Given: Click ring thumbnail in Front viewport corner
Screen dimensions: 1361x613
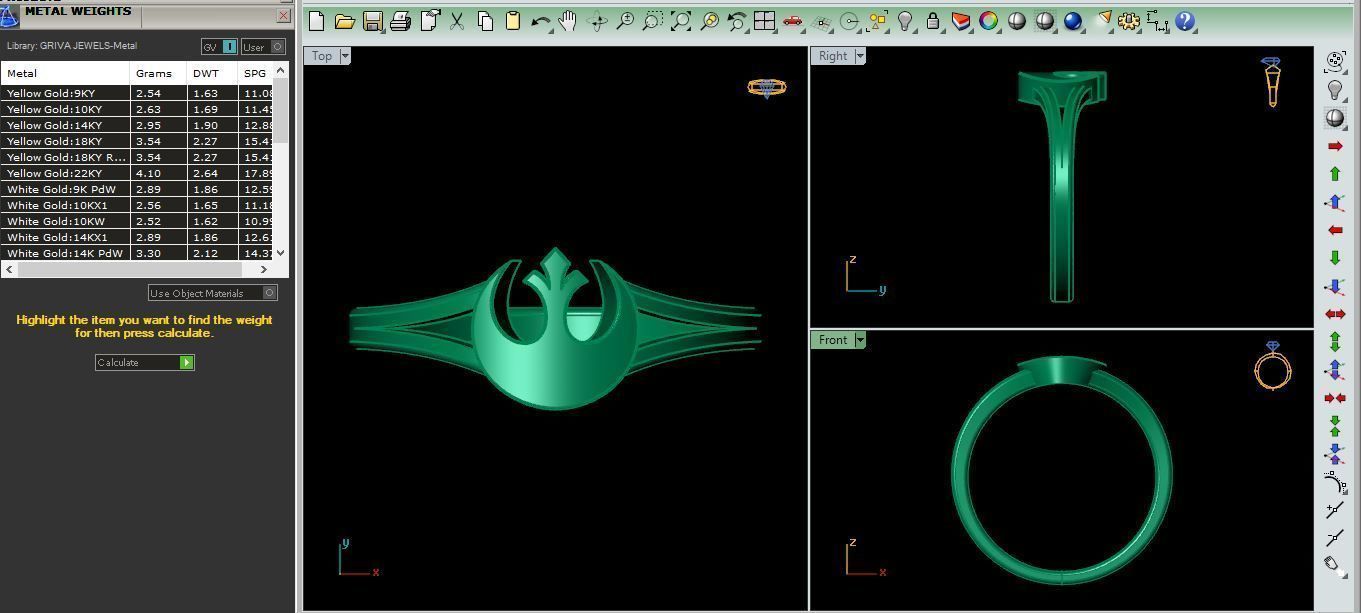Looking at the screenshot, I should pyautogui.click(x=1273, y=365).
